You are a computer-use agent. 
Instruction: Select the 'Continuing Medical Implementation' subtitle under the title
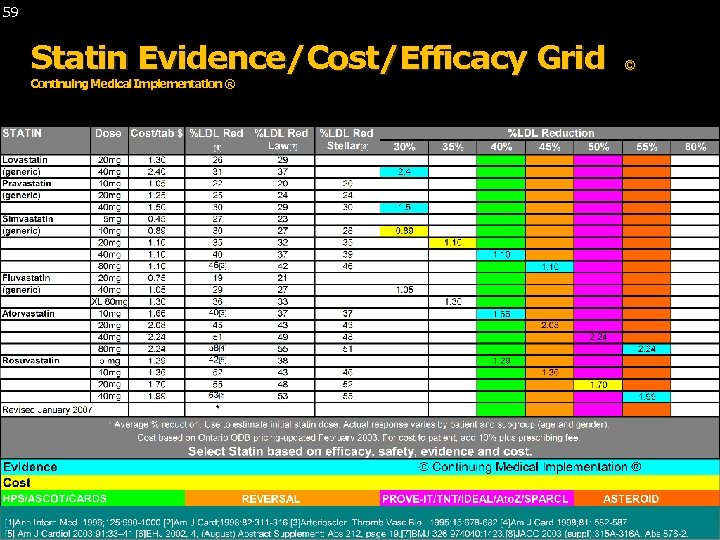point(133,84)
